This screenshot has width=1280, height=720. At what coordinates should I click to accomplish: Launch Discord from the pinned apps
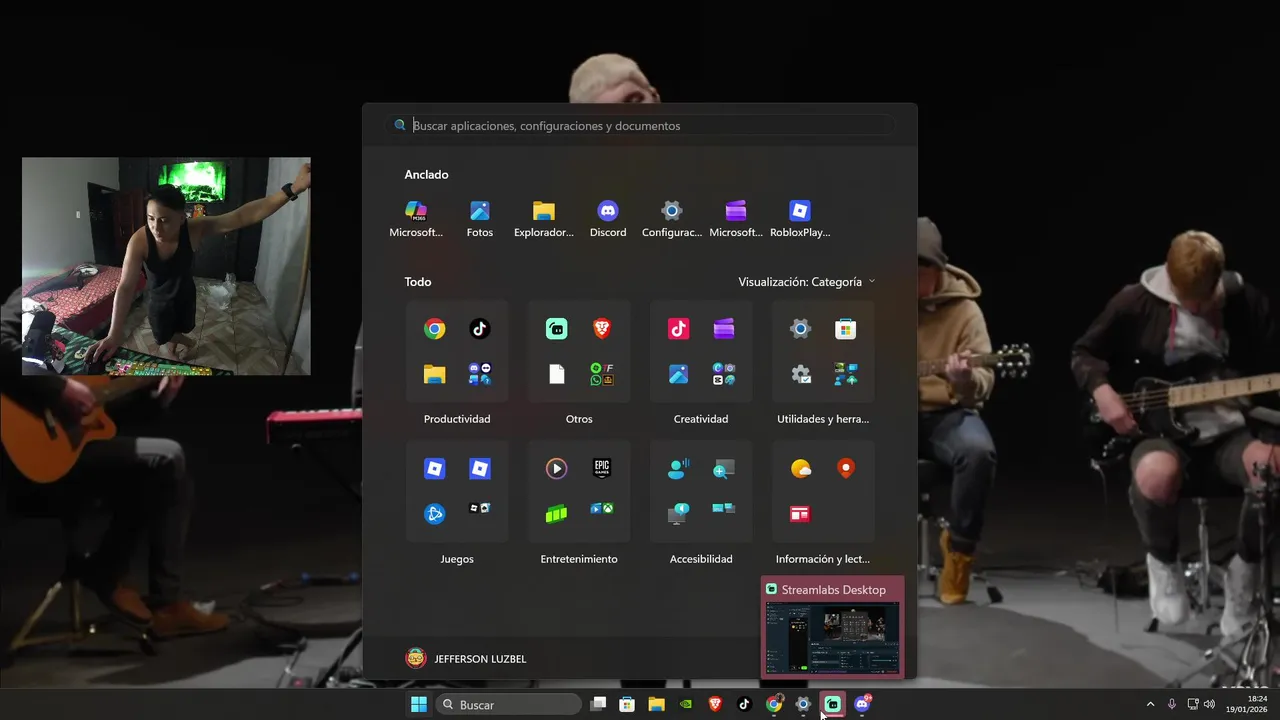pos(608,218)
